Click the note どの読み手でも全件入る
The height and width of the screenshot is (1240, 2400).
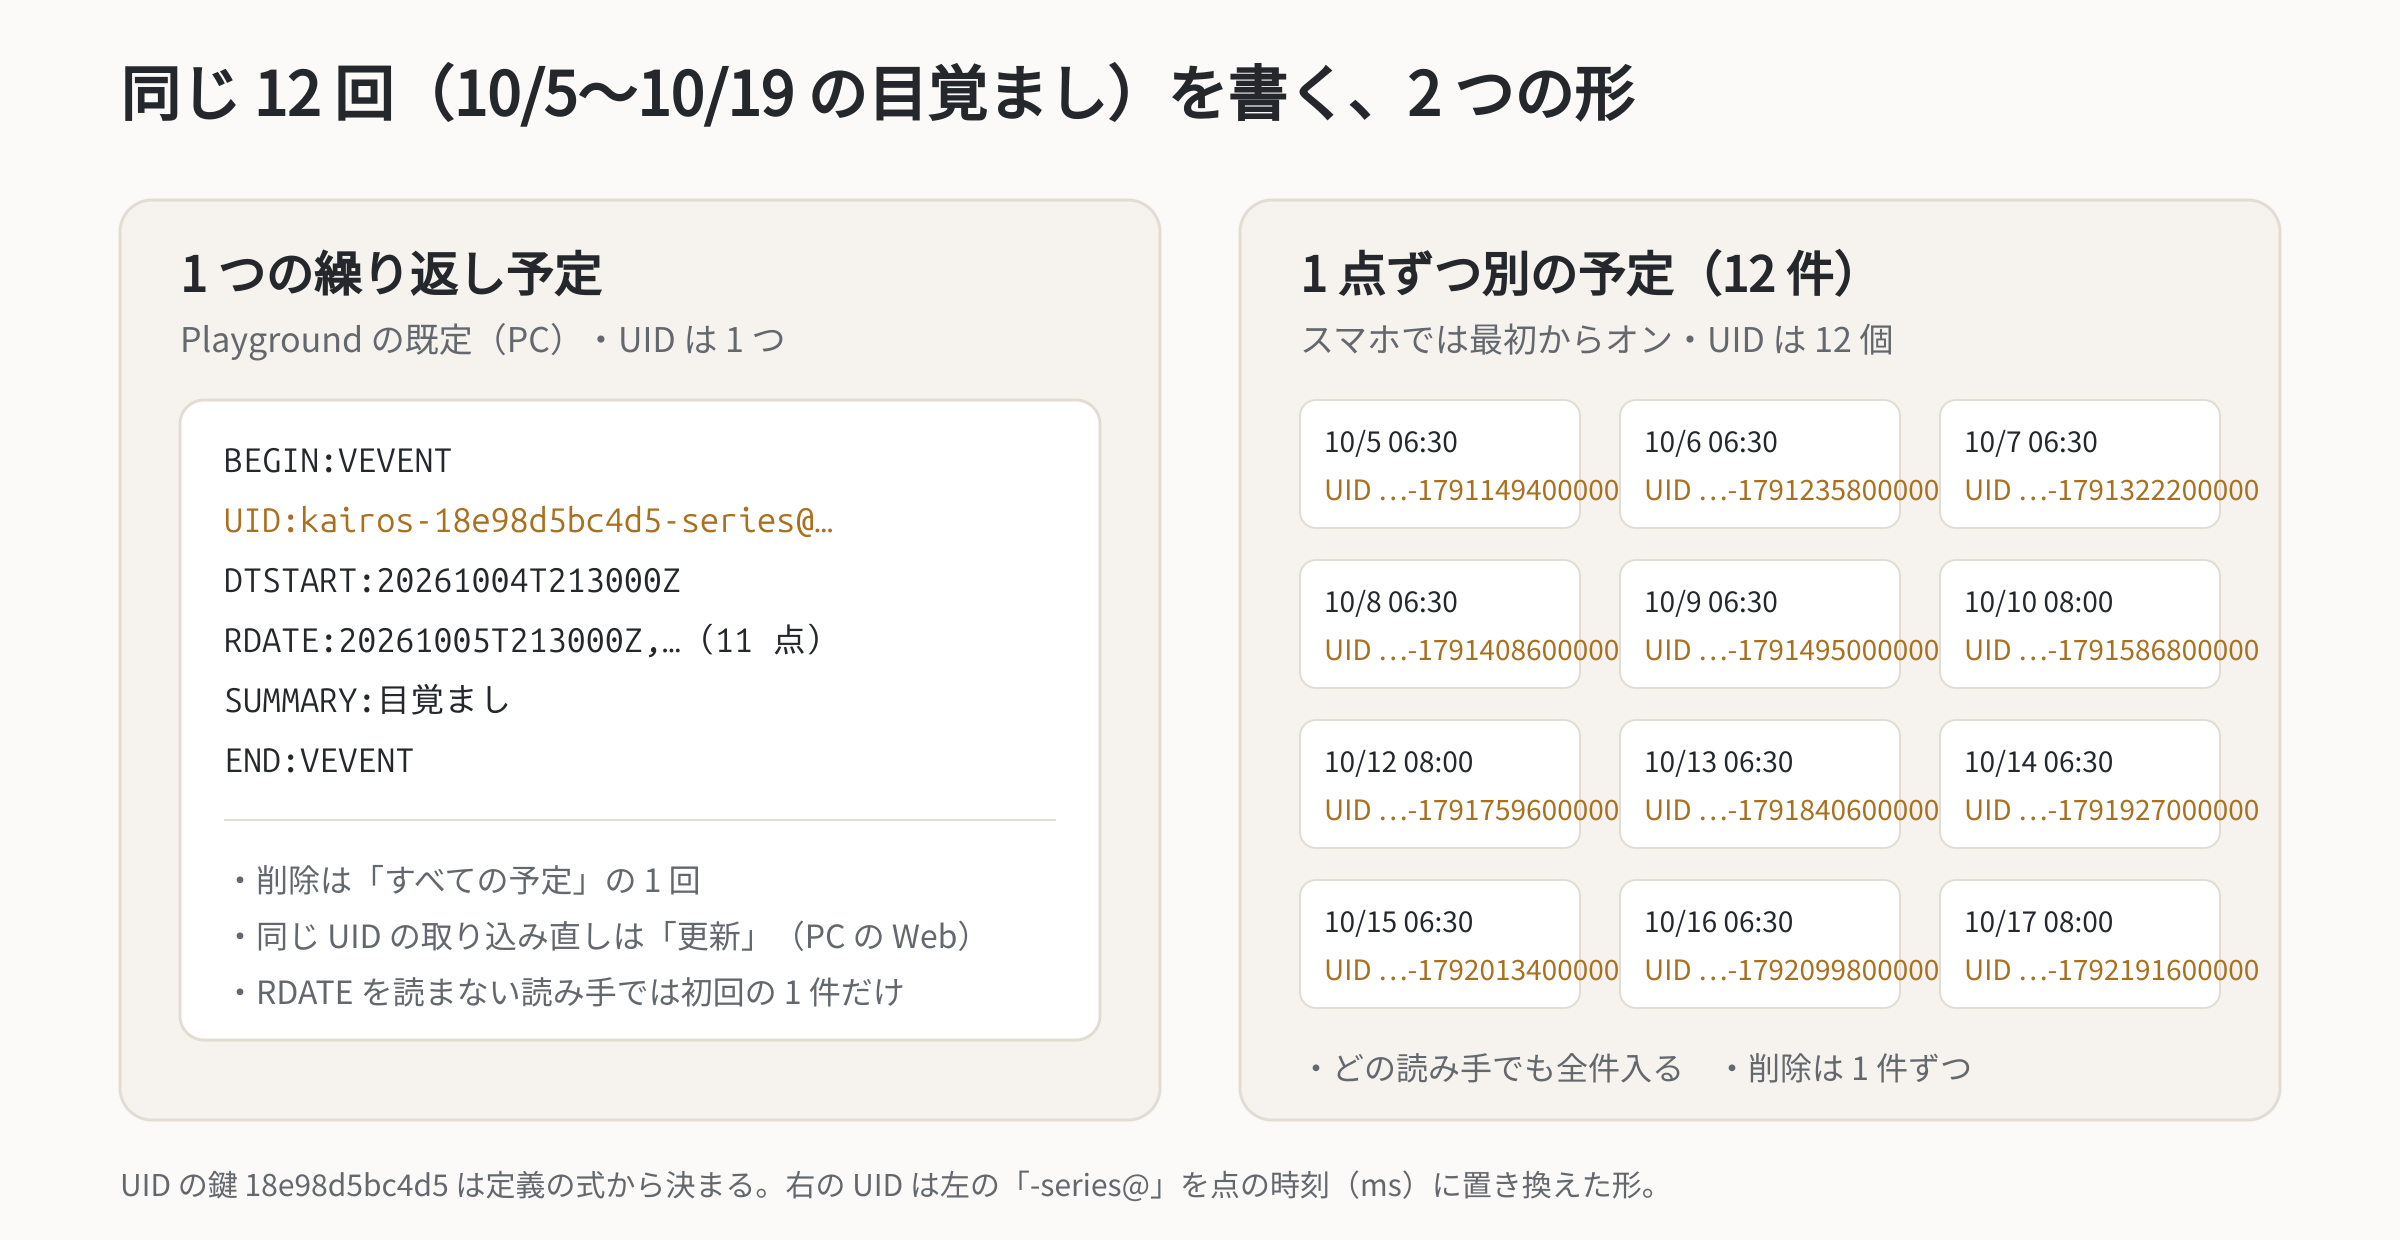tap(1496, 1069)
